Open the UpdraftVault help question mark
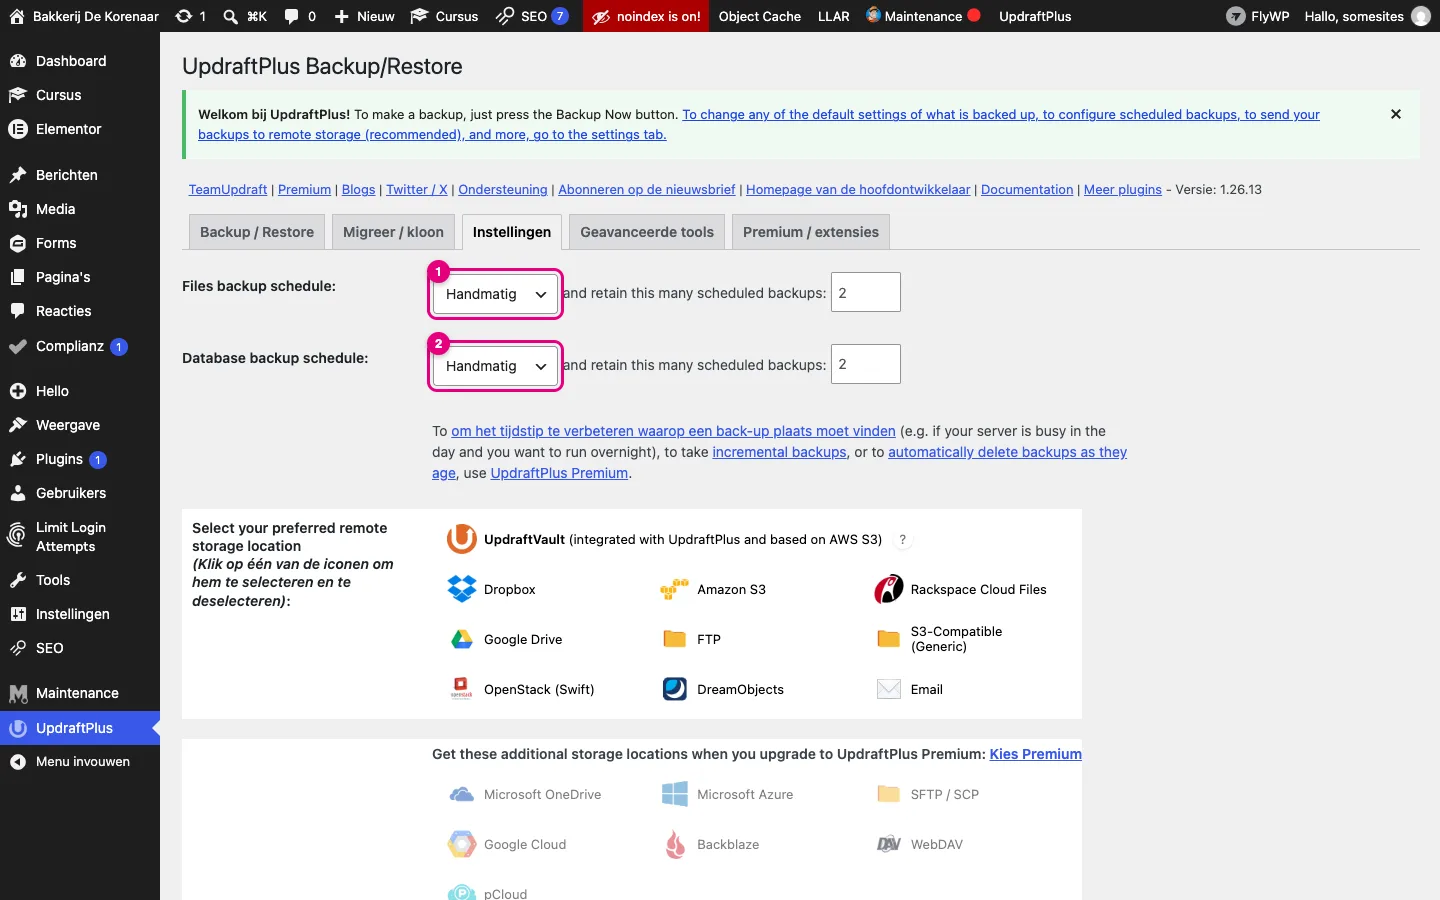This screenshot has width=1440, height=900. [903, 539]
